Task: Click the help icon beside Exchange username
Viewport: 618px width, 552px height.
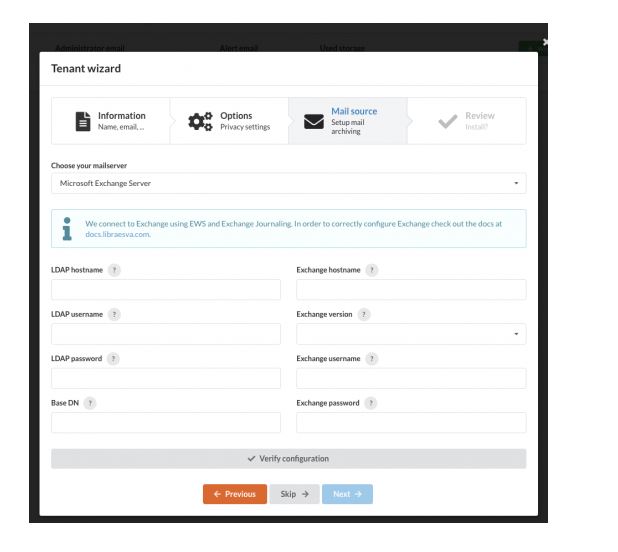Action: (x=372, y=359)
